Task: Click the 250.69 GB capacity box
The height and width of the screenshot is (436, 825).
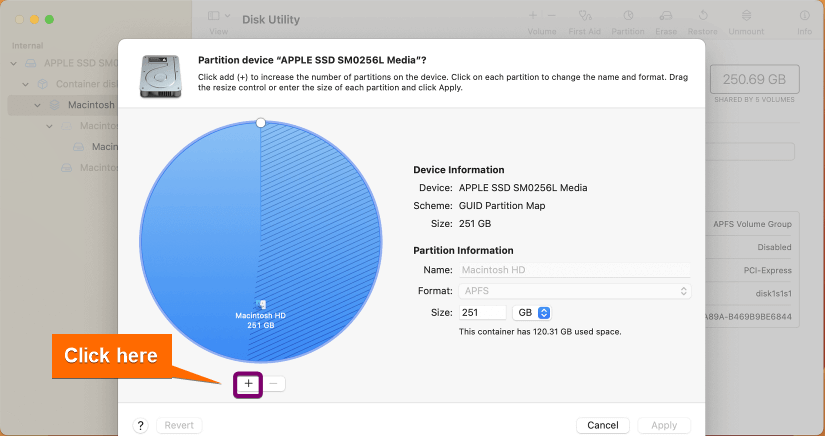Action: click(x=754, y=79)
